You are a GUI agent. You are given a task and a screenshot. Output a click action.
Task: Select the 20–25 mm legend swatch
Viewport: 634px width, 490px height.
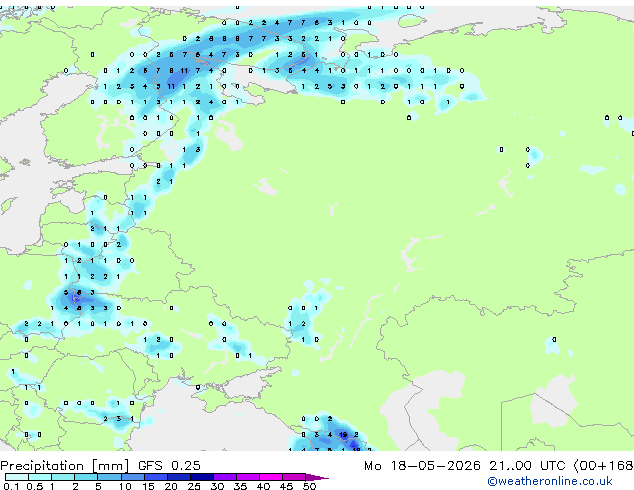[x=179, y=477]
